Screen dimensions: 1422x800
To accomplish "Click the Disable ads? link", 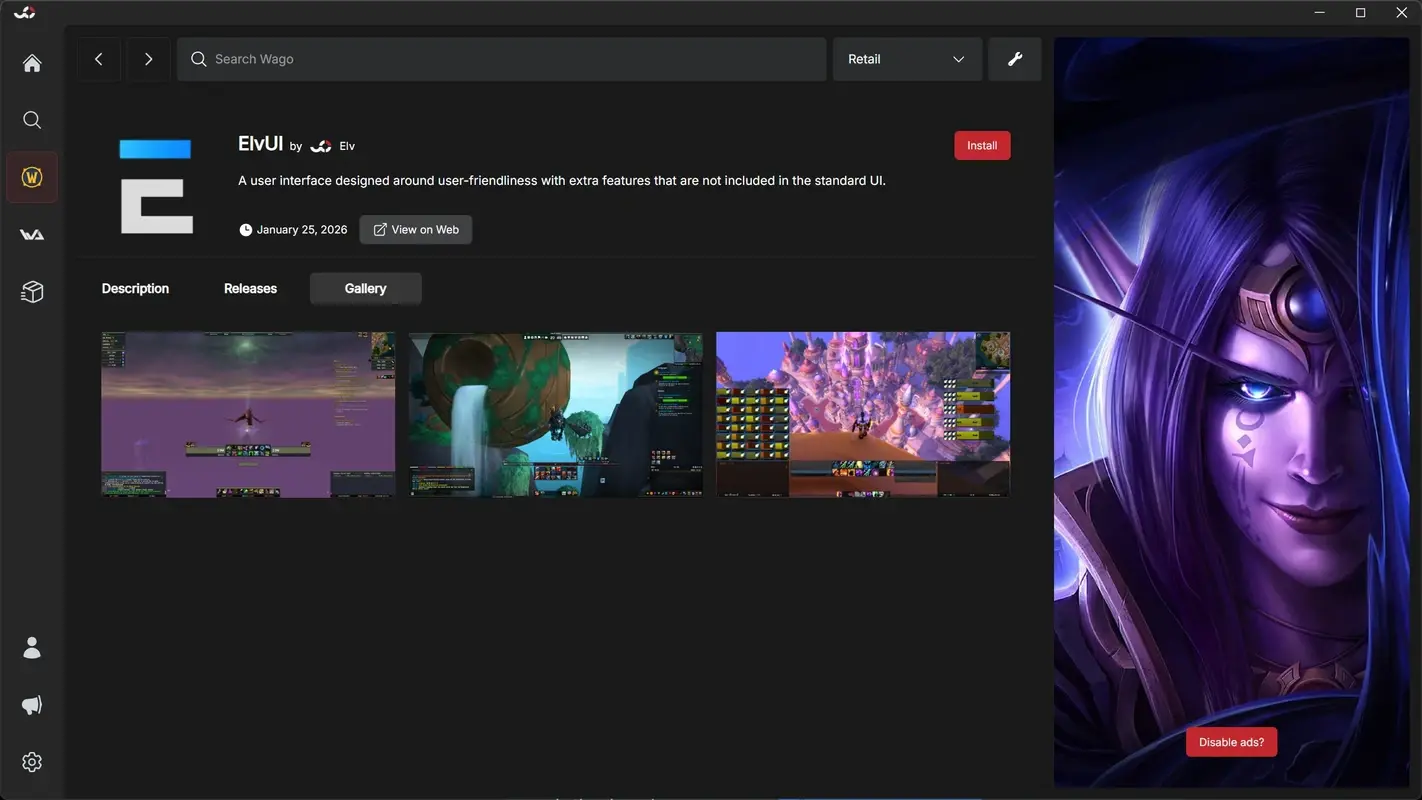I will [x=1231, y=741].
